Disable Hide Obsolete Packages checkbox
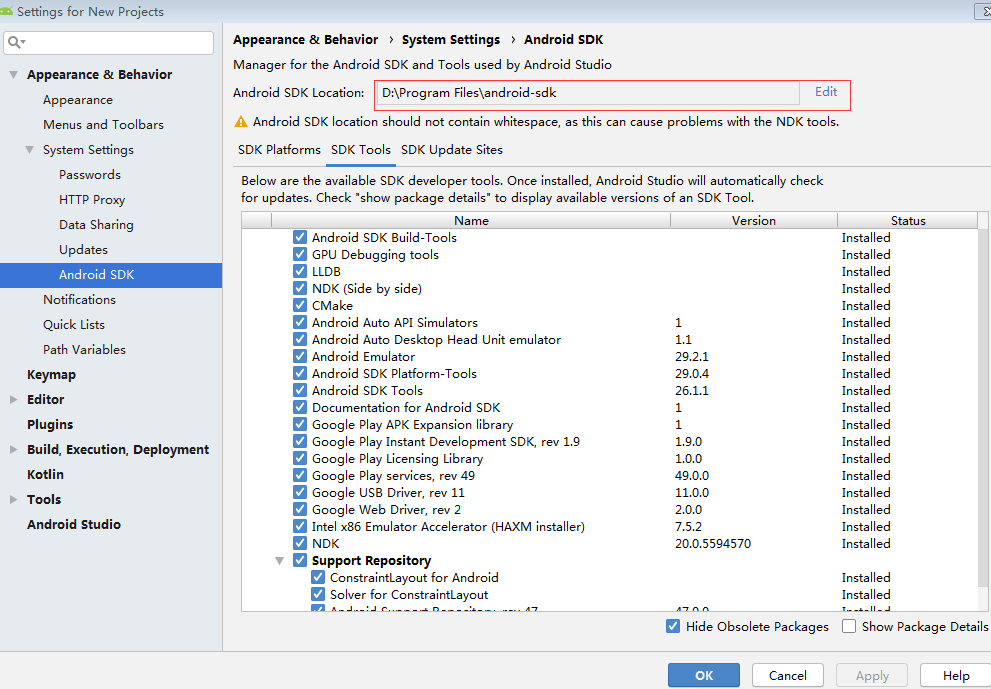This screenshot has width=991, height=689. coord(673,626)
